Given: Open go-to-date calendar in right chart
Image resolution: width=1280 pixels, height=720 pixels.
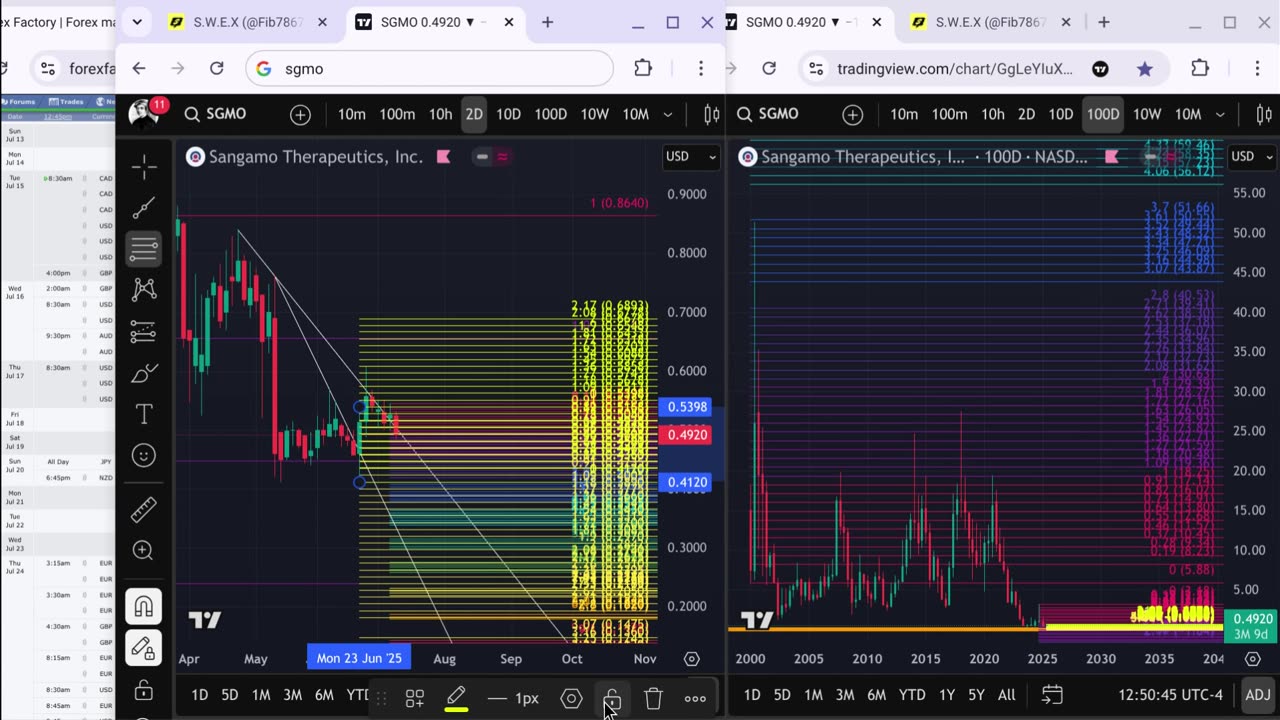Looking at the screenshot, I should (1051, 695).
